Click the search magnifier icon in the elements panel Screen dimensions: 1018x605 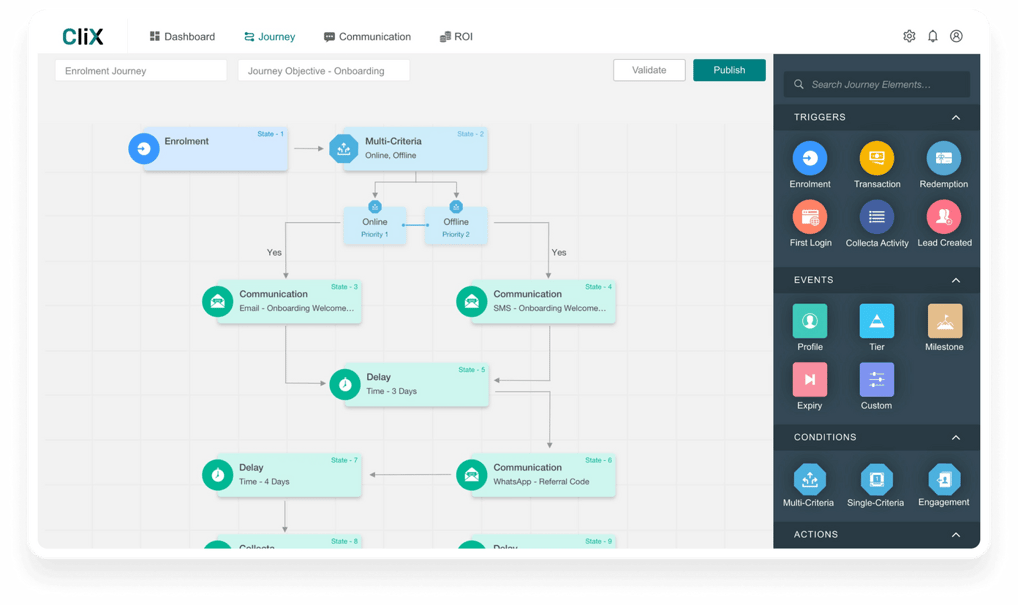(799, 84)
